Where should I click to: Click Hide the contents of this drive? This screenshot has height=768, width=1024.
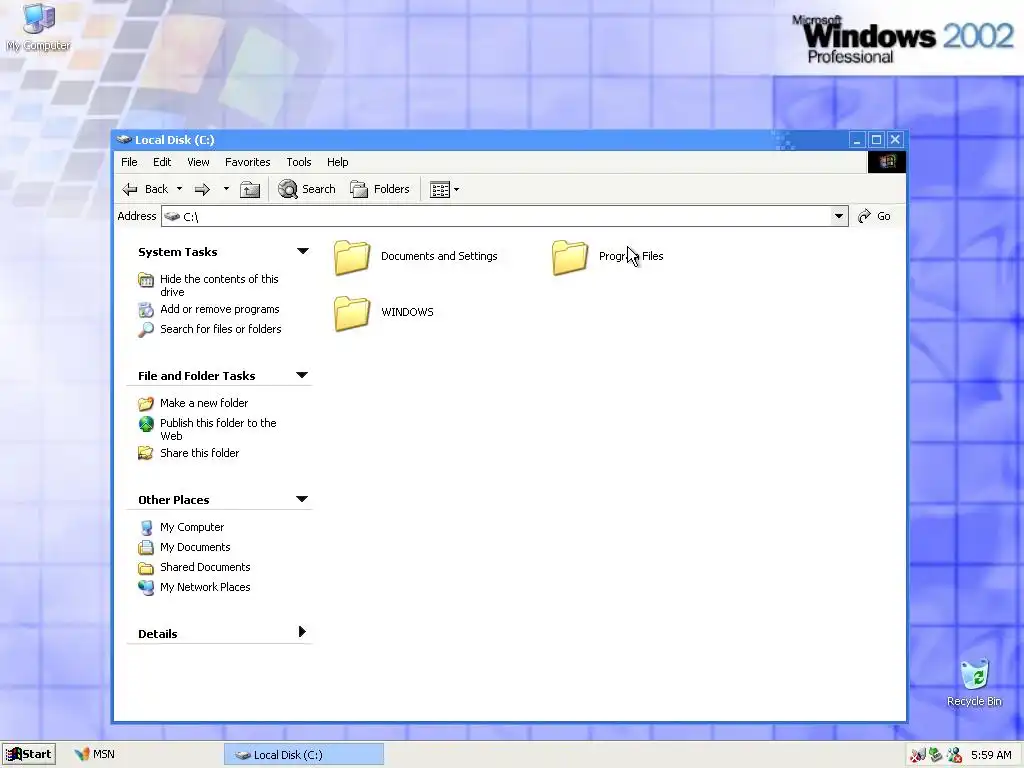coord(219,285)
